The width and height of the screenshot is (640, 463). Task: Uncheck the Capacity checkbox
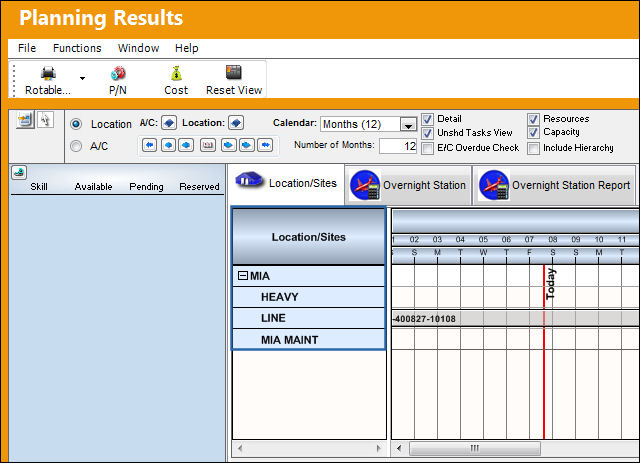(533, 133)
